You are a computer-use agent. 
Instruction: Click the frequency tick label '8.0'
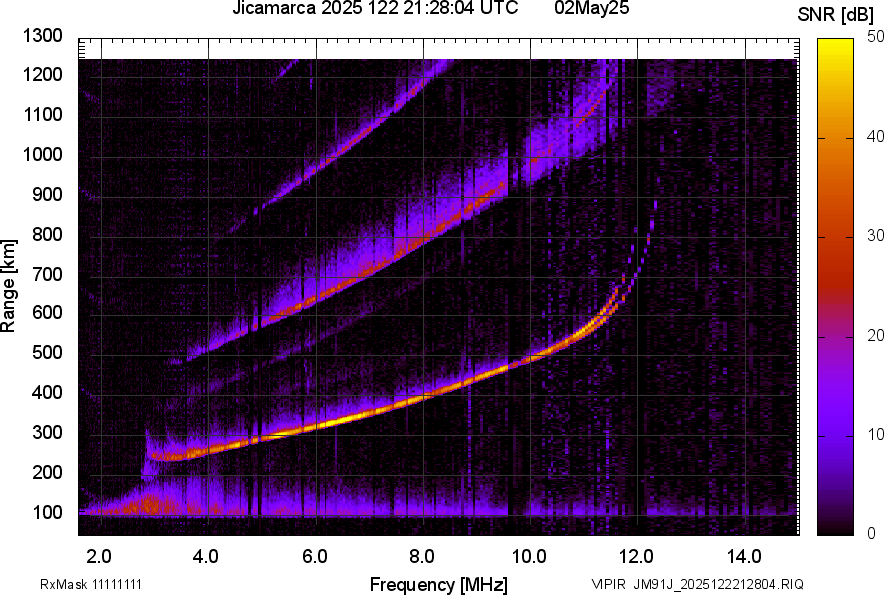[x=422, y=557]
